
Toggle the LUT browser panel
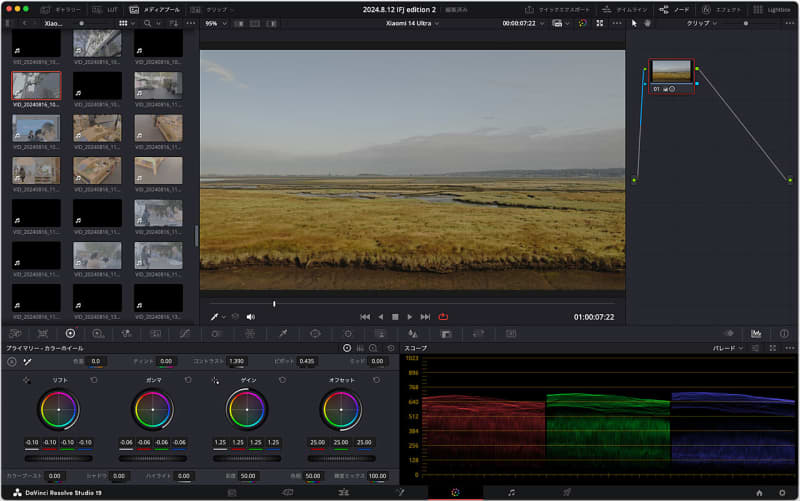click(x=106, y=9)
